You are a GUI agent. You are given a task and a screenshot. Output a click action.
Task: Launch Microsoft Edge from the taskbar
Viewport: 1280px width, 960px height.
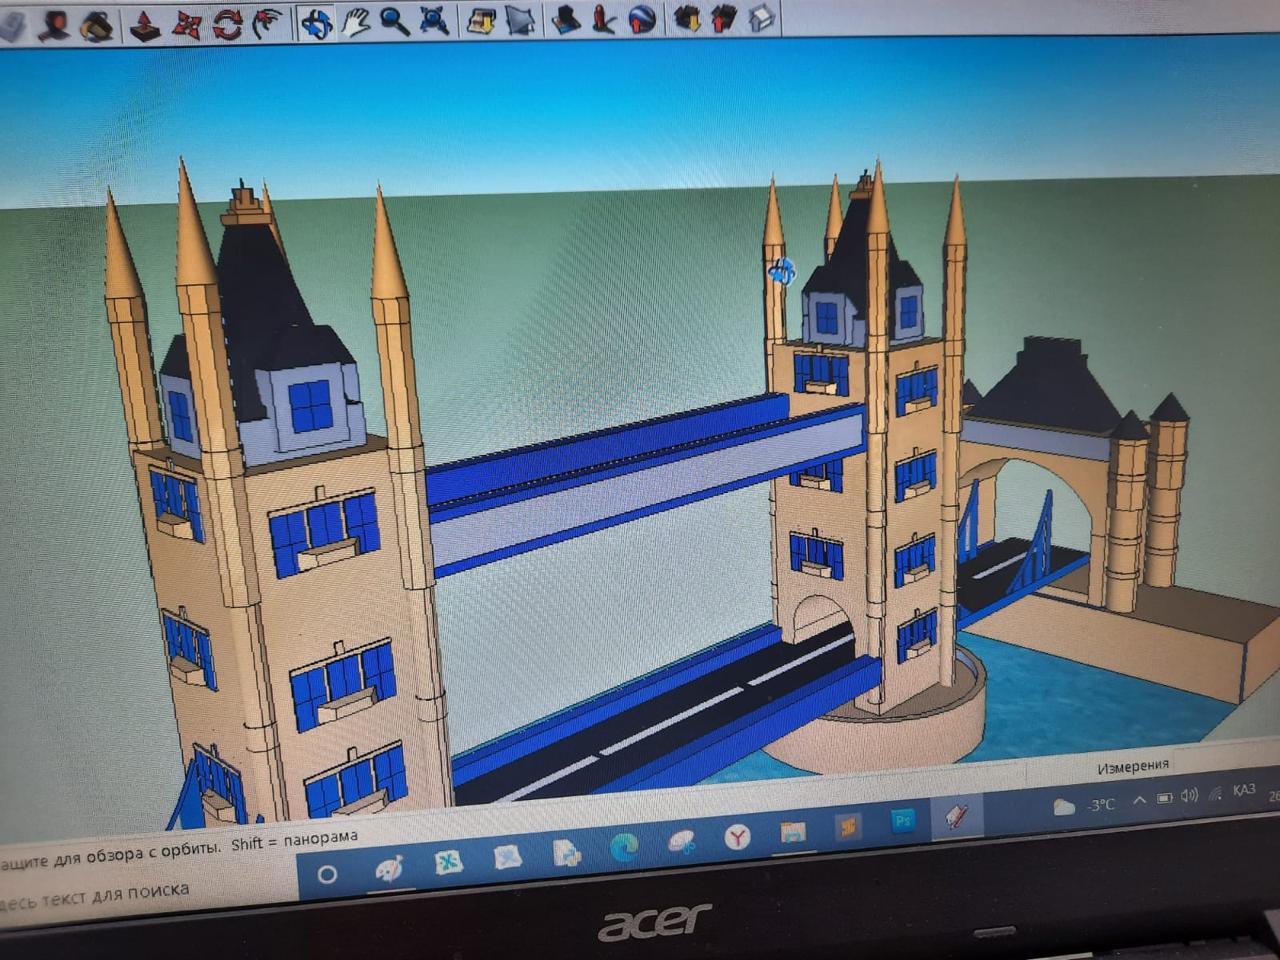click(x=625, y=847)
